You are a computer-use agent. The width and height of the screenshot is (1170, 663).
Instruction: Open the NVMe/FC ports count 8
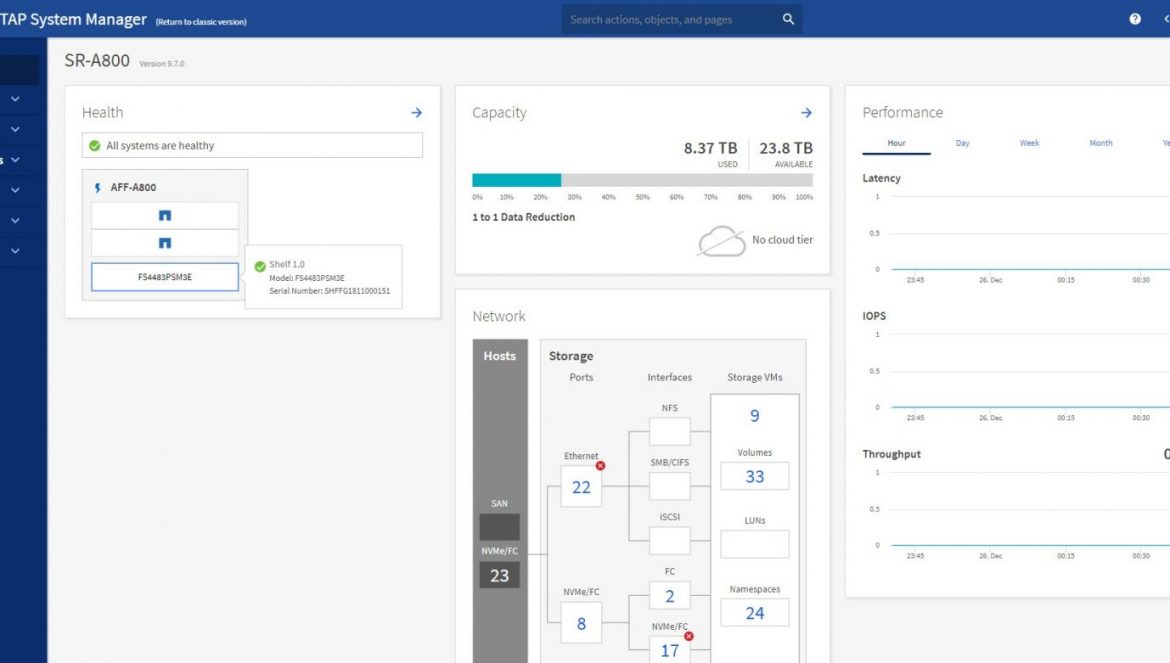(581, 623)
